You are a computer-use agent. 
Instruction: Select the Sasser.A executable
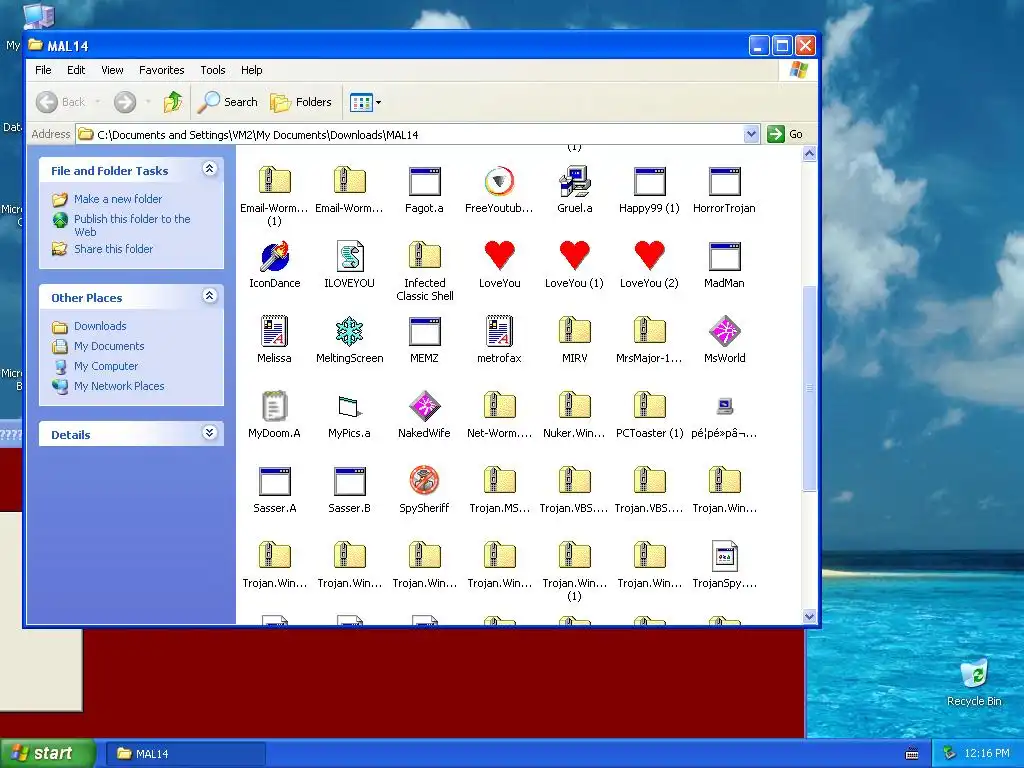coord(274,481)
